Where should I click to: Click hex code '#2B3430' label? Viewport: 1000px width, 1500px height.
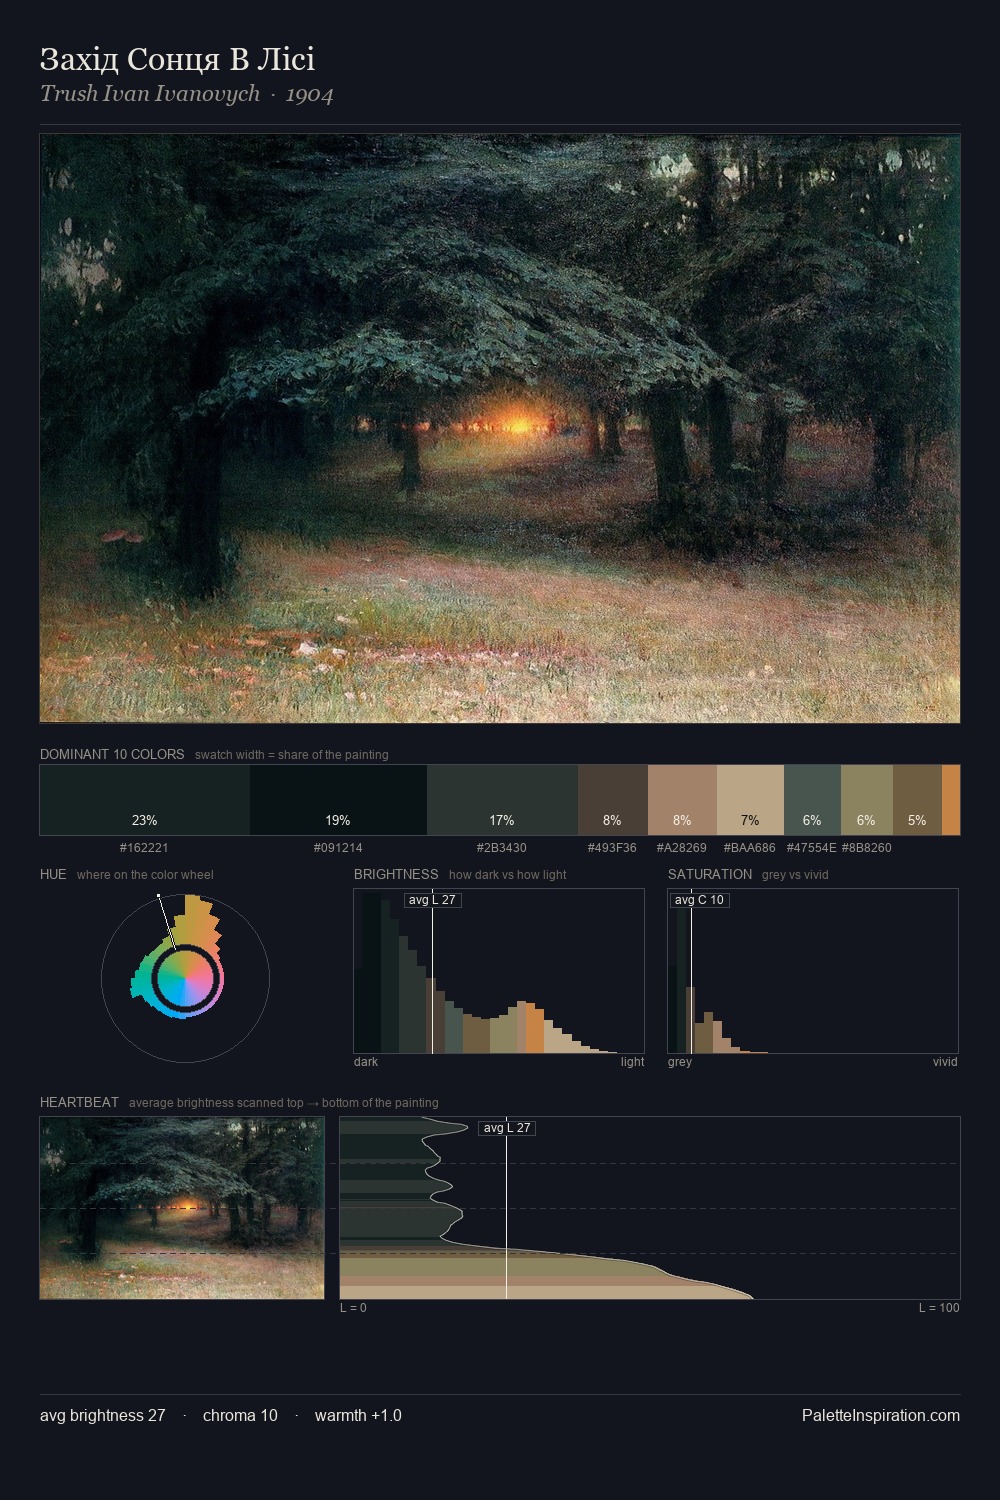coord(502,848)
